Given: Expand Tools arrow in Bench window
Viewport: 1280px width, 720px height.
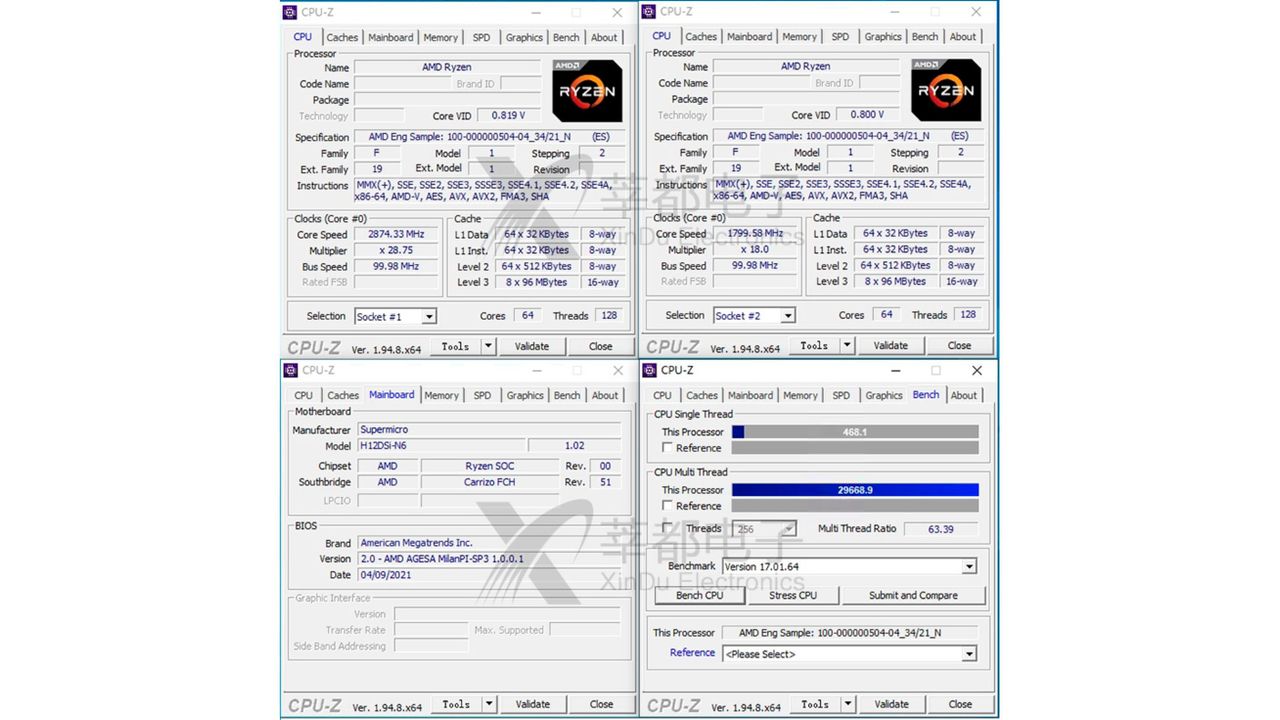Looking at the screenshot, I should (848, 704).
